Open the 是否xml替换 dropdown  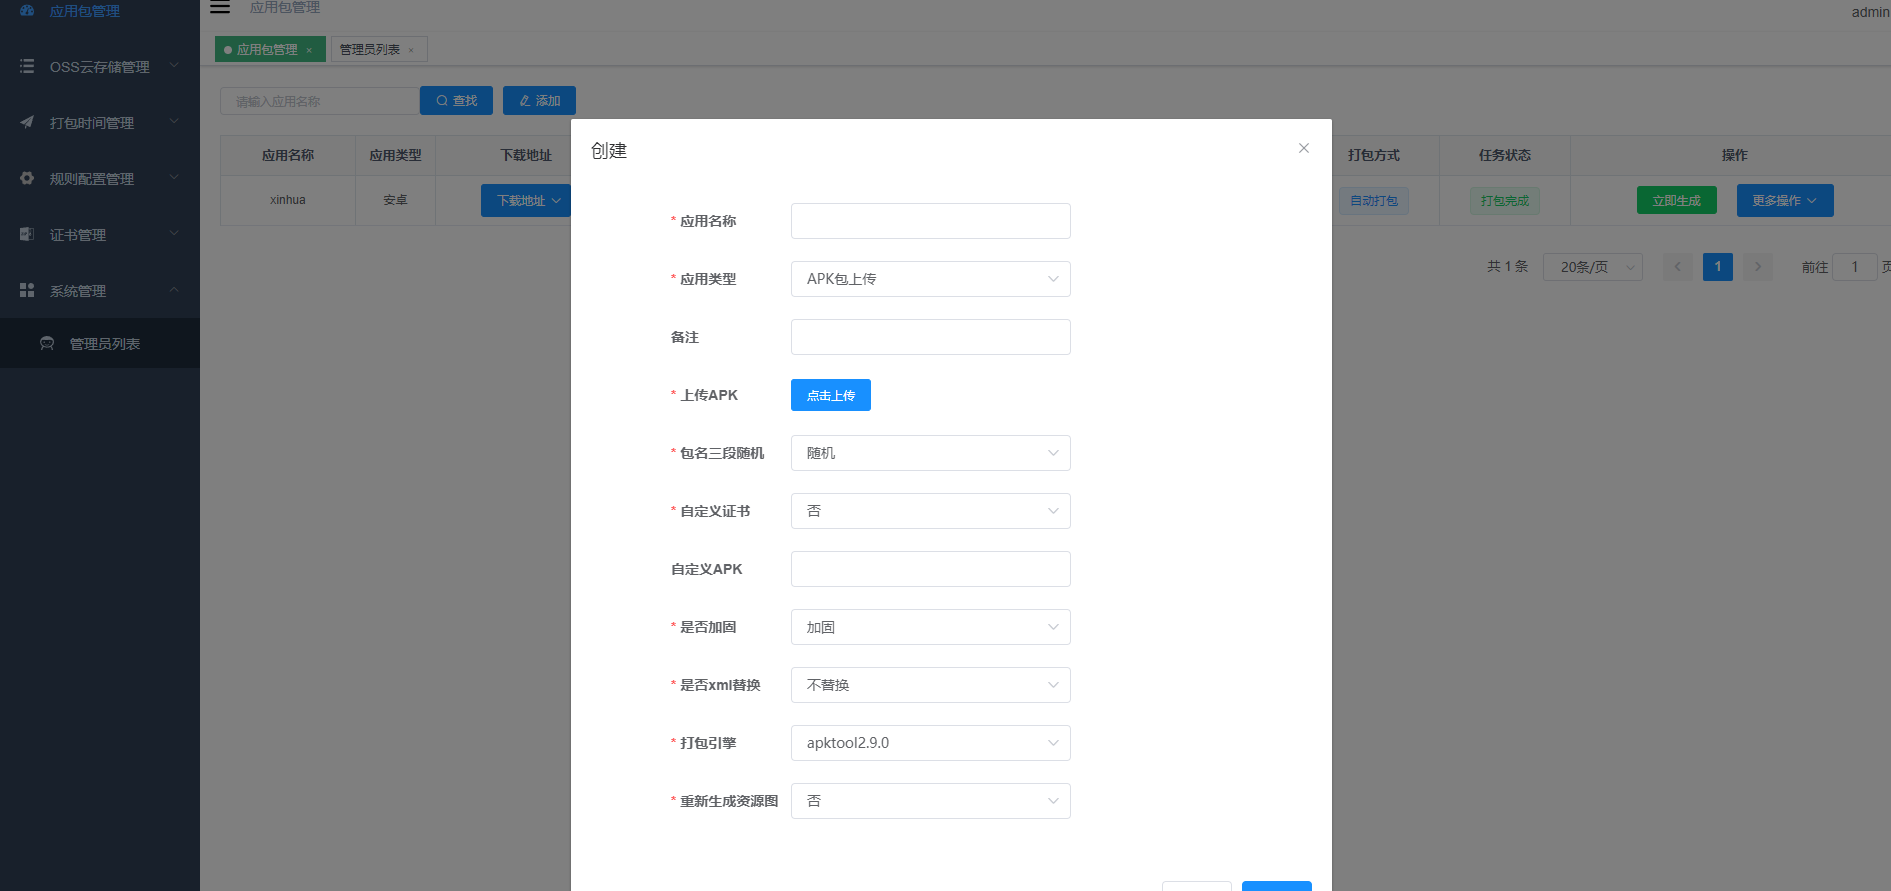click(930, 685)
